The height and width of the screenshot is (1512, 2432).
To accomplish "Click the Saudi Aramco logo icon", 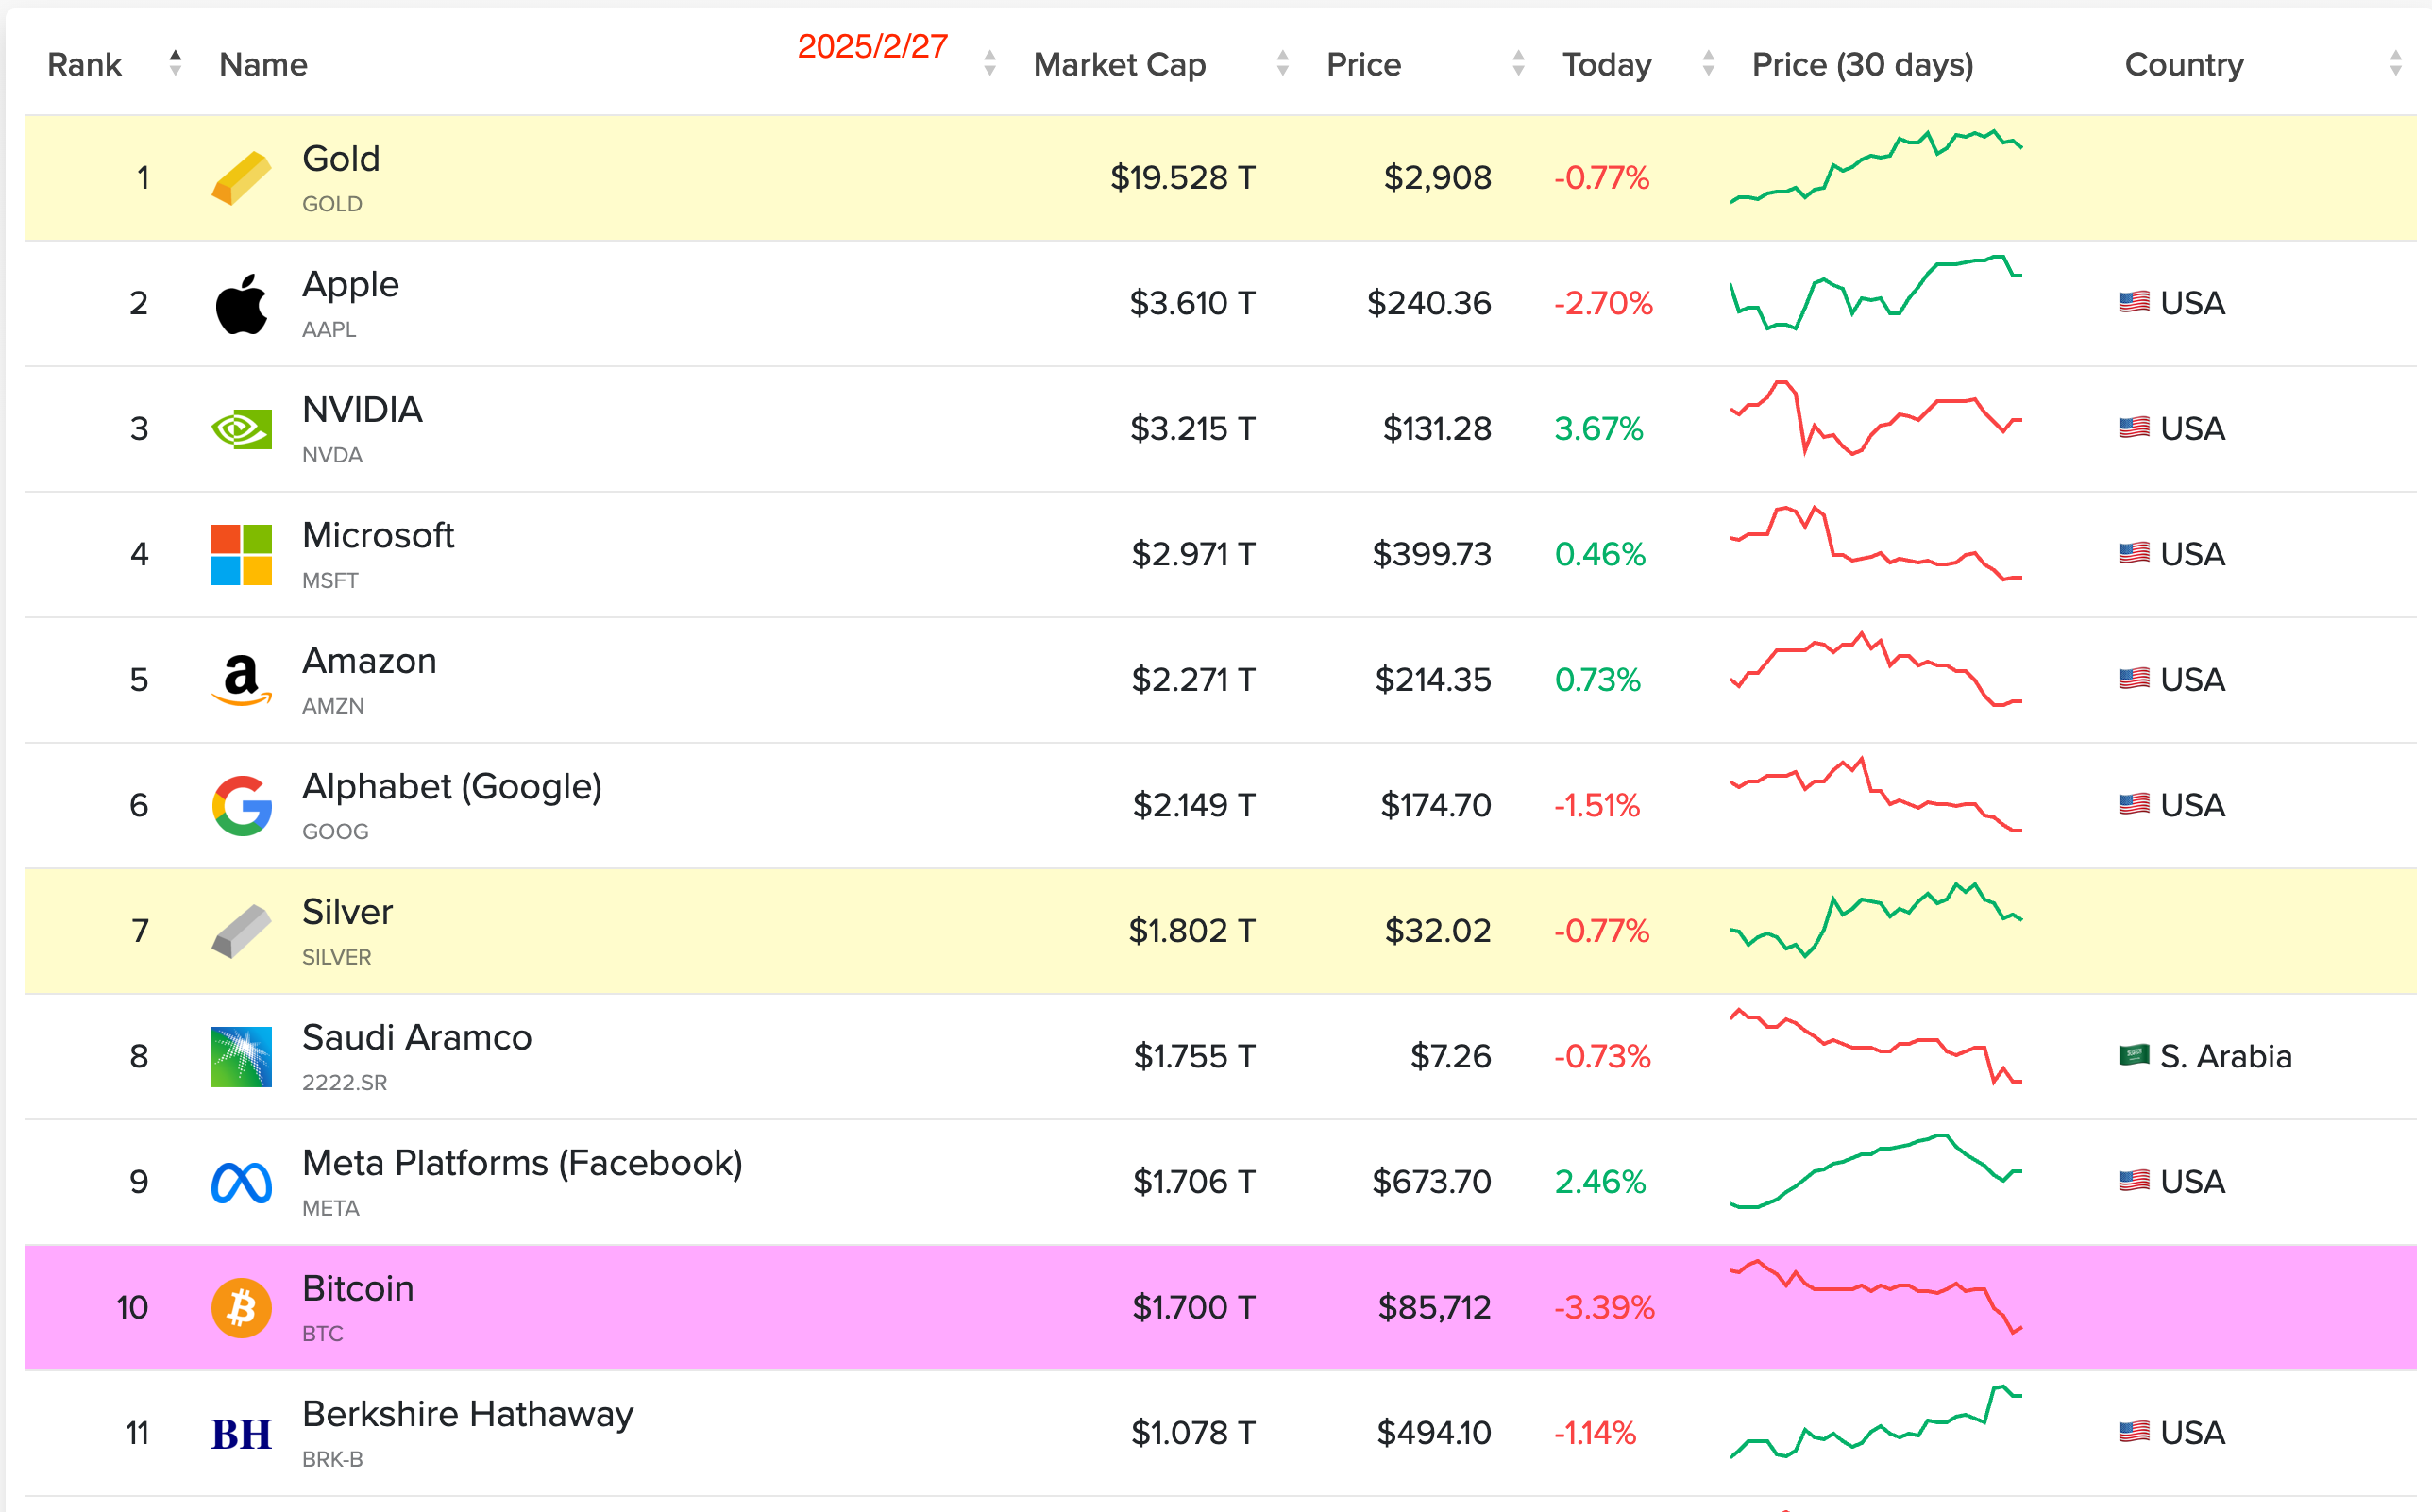I will pos(241,1057).
